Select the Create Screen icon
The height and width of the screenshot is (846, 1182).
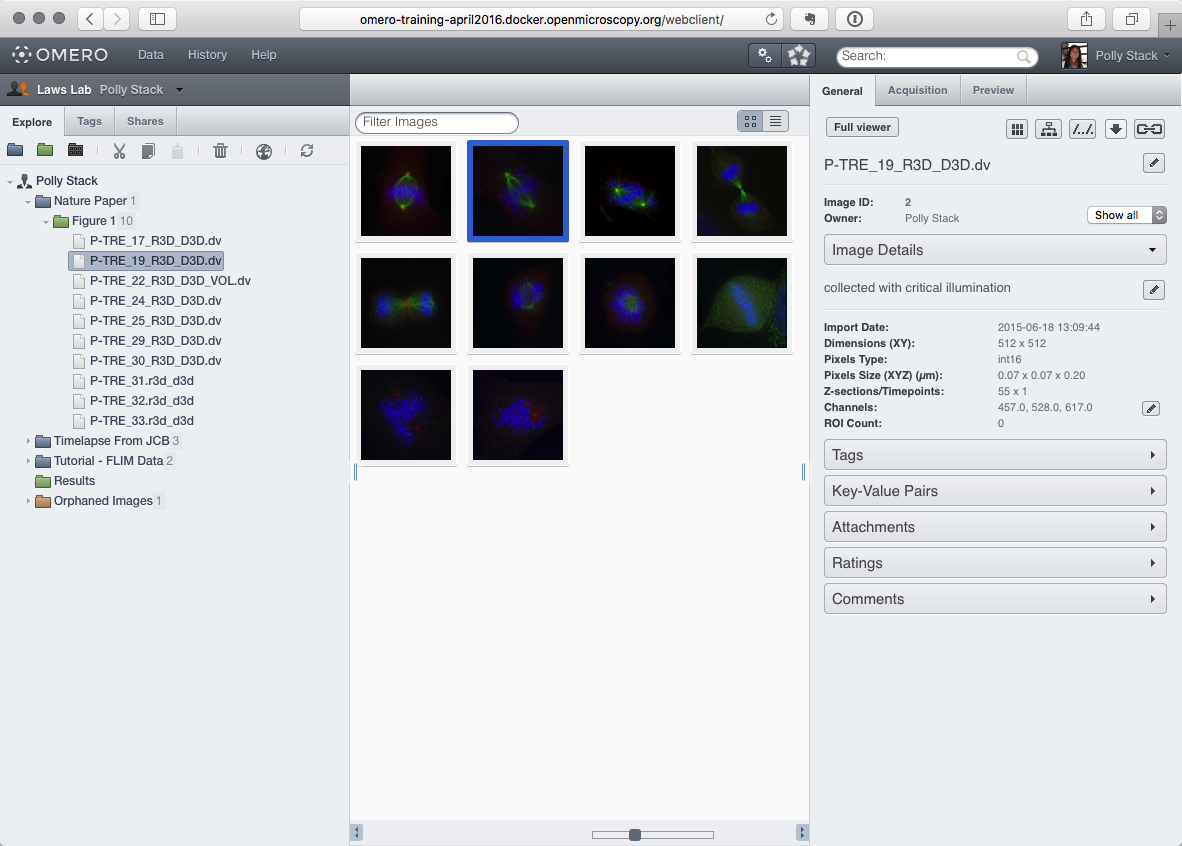coord(76,150)
